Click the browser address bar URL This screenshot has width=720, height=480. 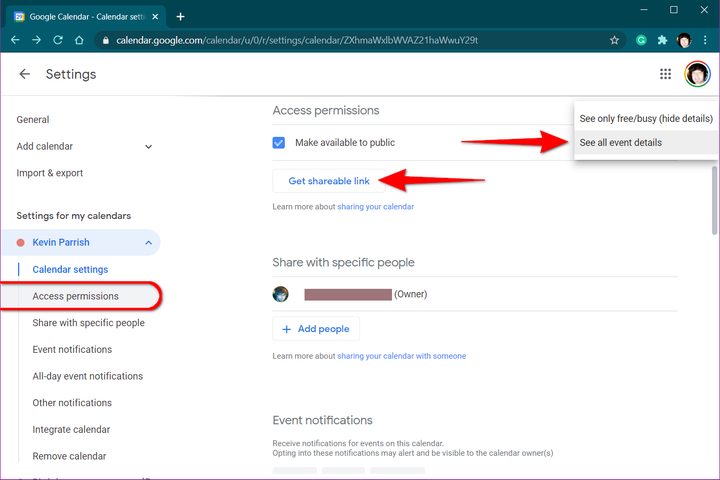297,40
